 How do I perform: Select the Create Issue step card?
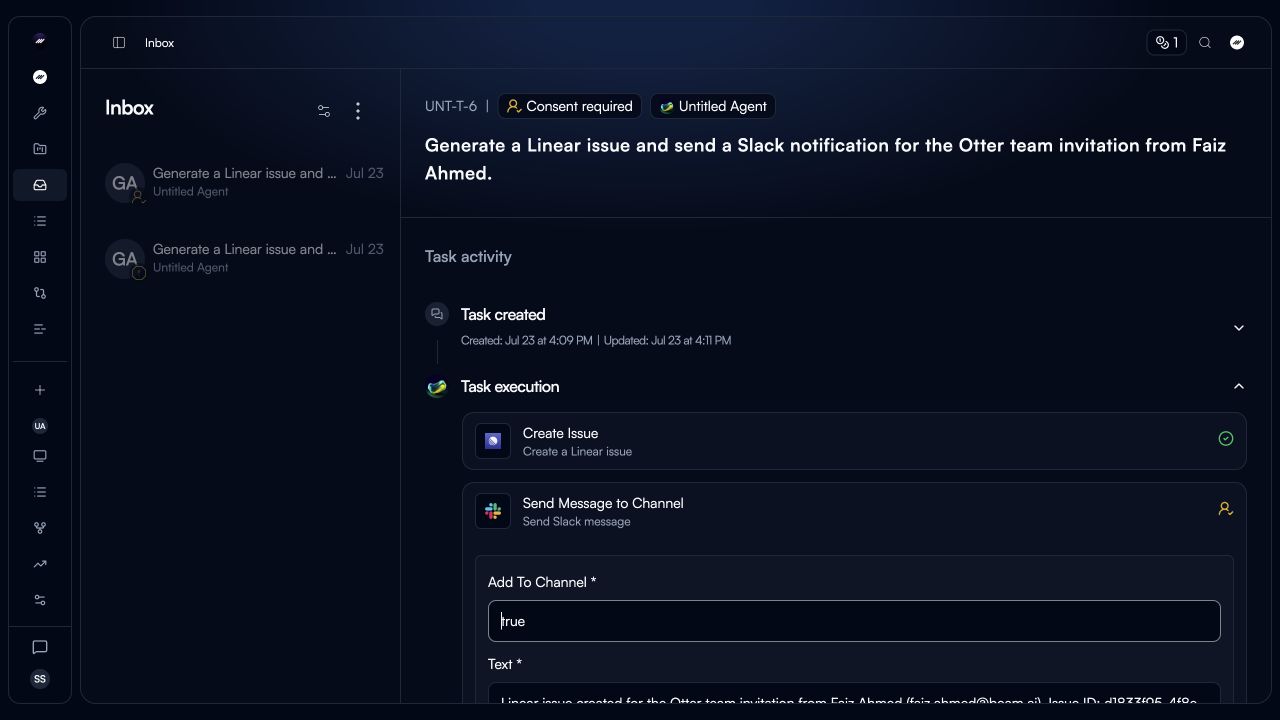click(854, 441)
